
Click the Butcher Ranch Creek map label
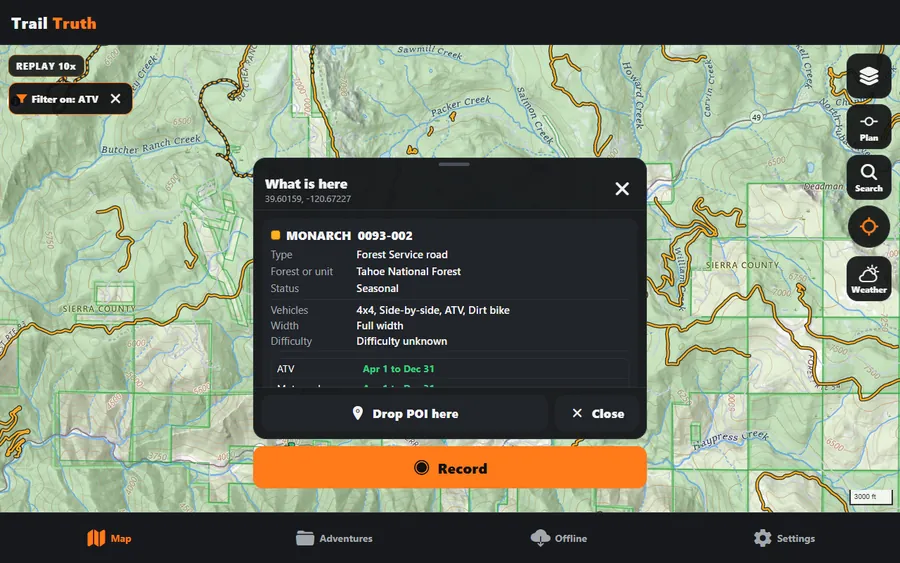(x=151, y=145)
